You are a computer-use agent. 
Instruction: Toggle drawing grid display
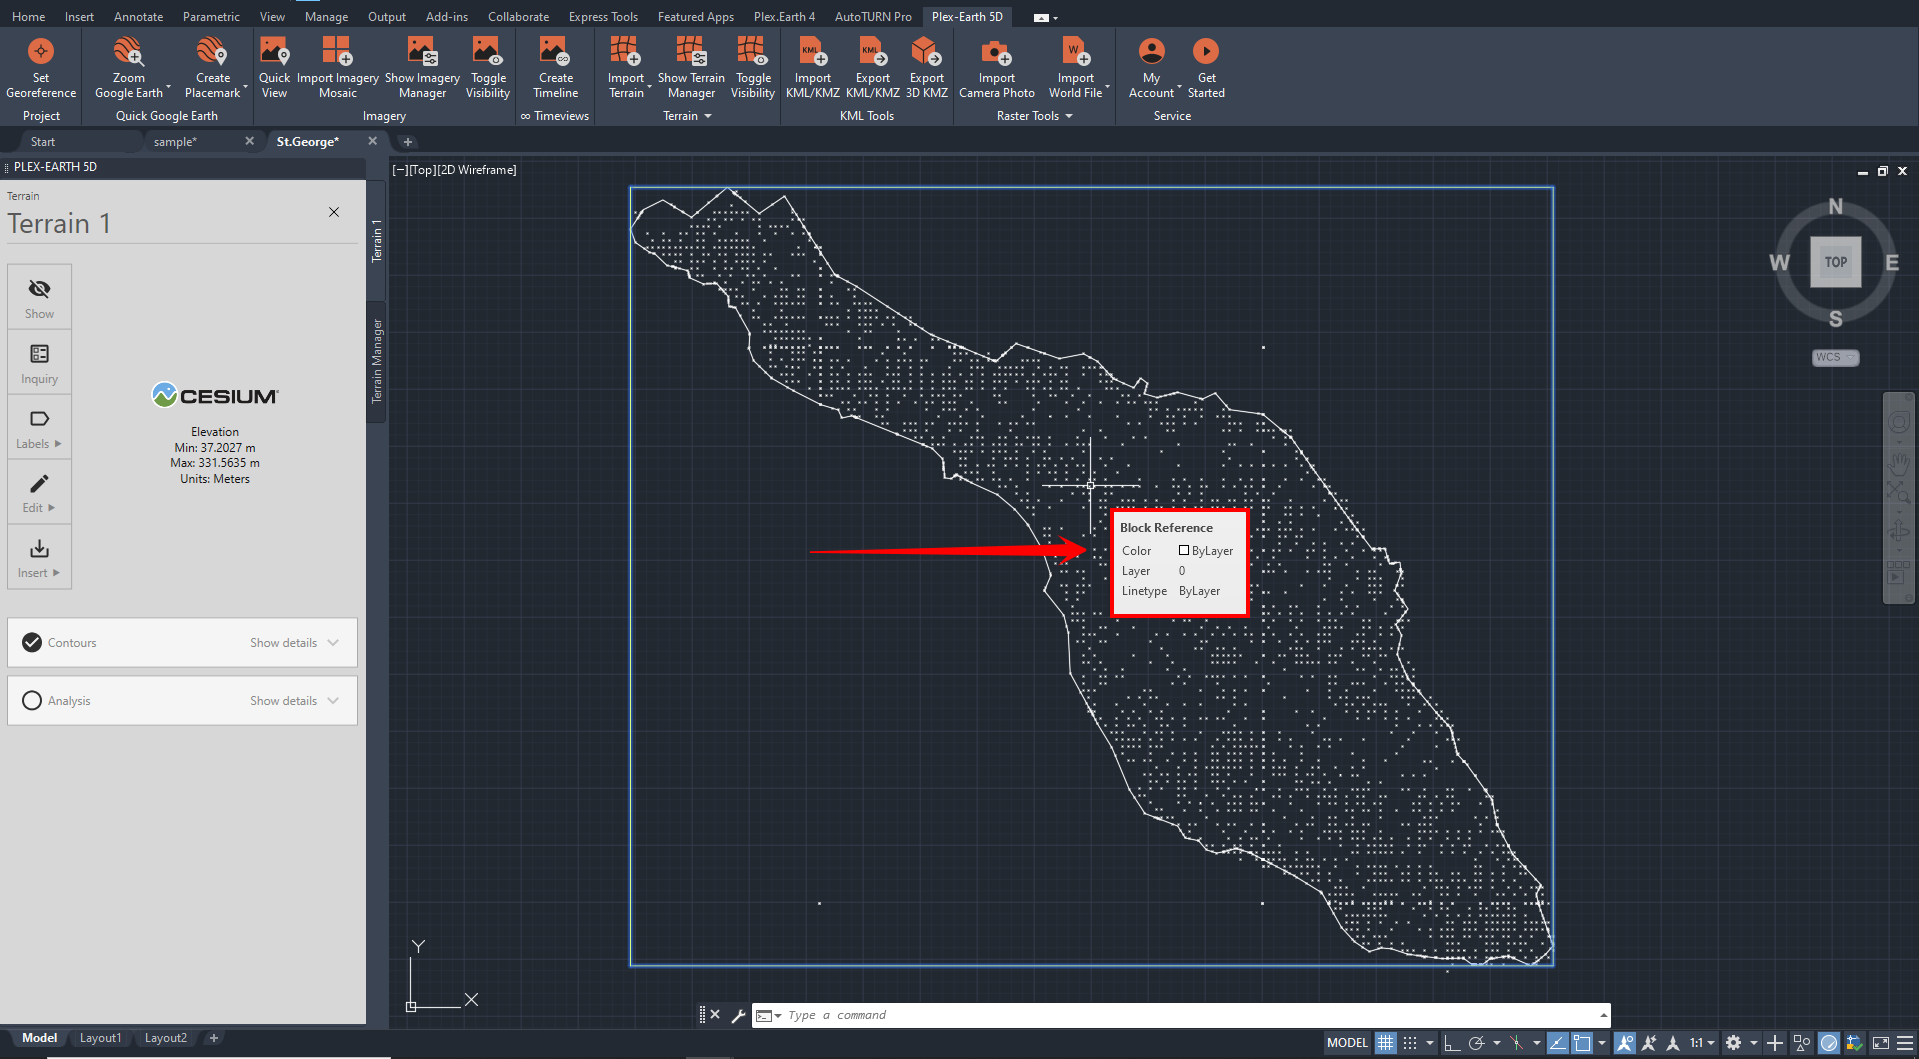click(1385, 1043)
